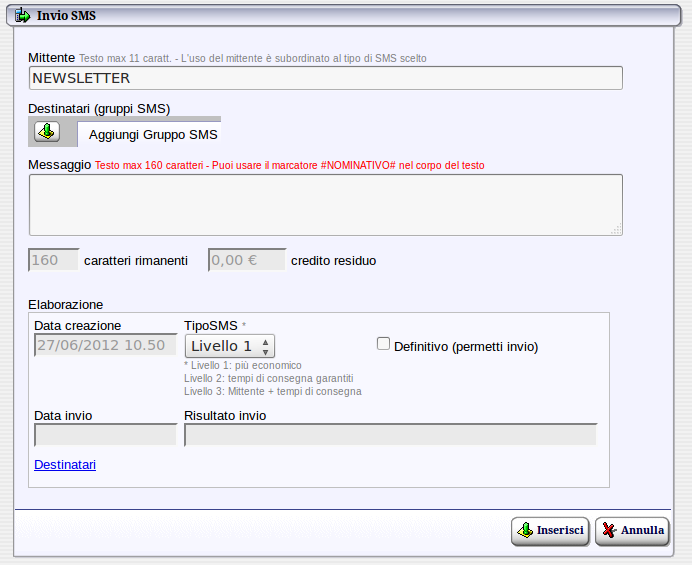Enable the Definitivo (permetti invio) checkbox

click(x=383, y=343)
